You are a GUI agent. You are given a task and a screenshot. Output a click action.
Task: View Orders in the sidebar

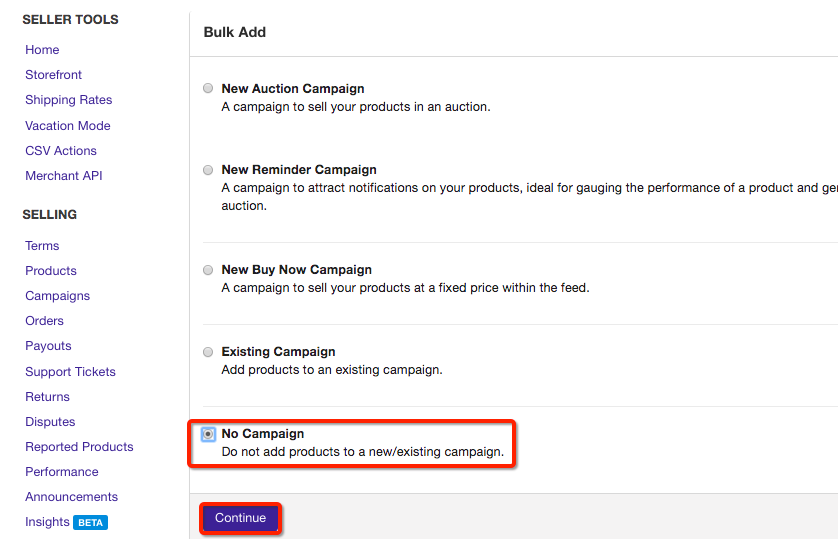tap(45, 321)
